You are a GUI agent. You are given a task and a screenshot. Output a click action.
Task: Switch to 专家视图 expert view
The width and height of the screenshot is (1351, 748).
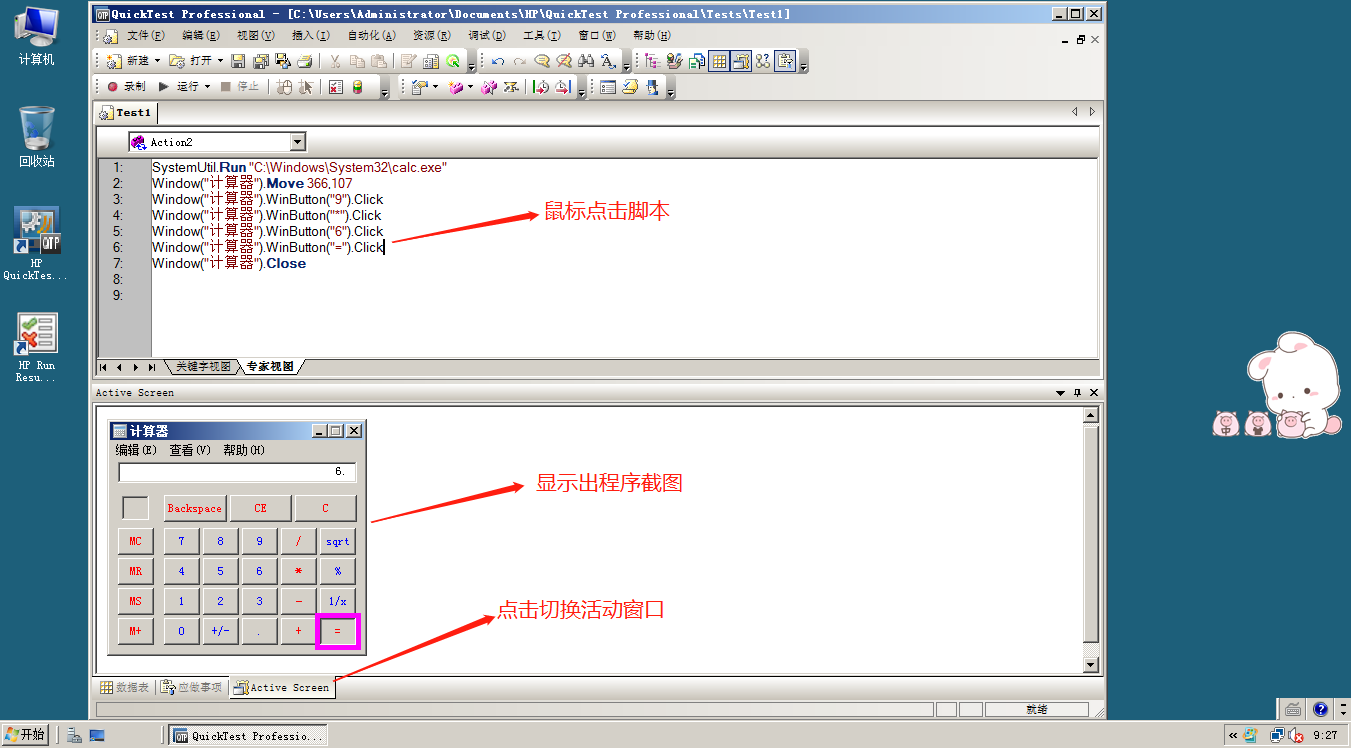[x=270, y=367]
